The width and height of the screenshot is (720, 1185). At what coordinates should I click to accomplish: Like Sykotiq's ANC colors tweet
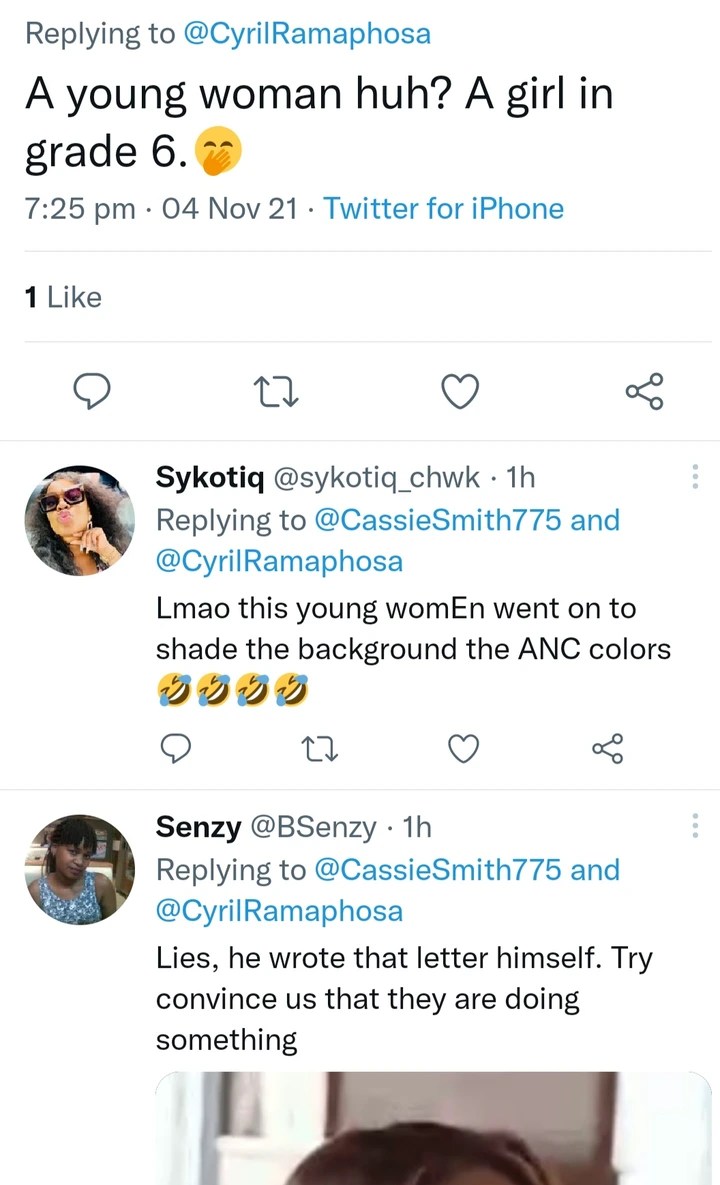click(461, 746)
